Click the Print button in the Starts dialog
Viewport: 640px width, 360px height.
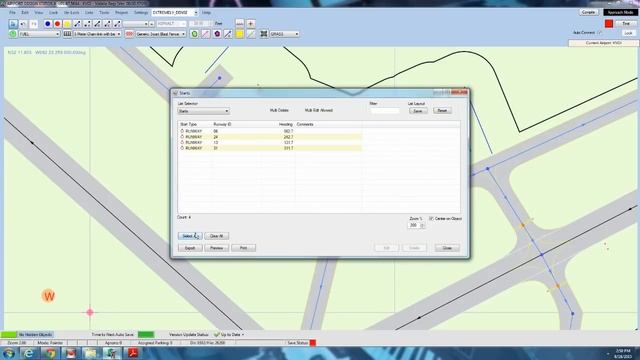click(244, 248)
